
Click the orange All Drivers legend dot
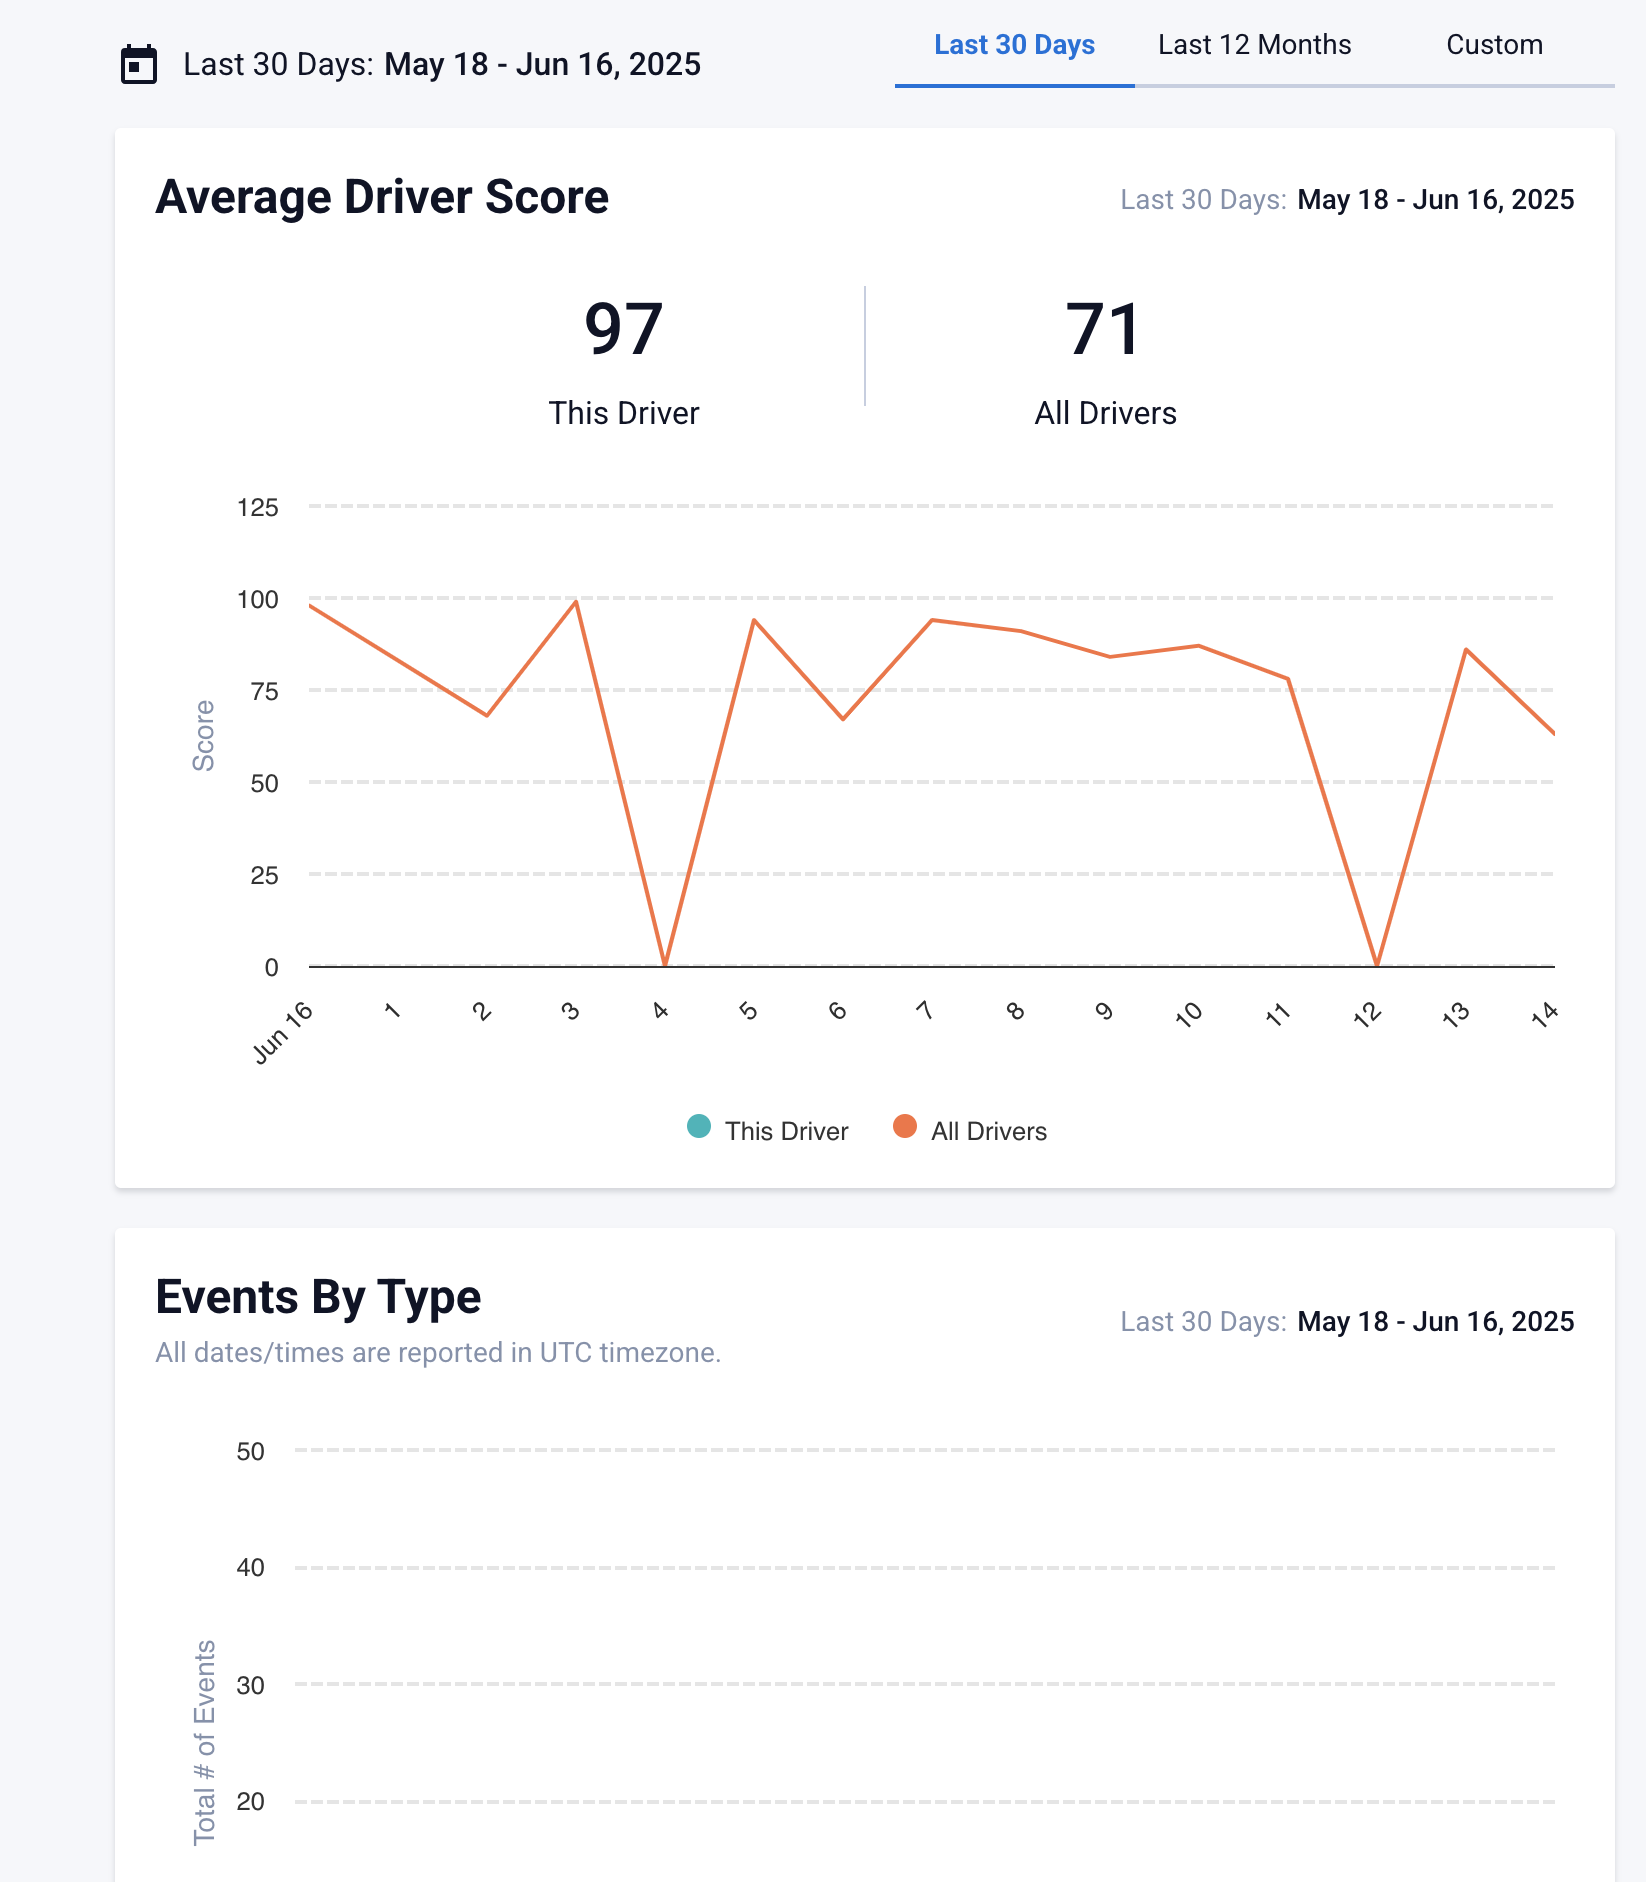click(x=905, y=1127)
